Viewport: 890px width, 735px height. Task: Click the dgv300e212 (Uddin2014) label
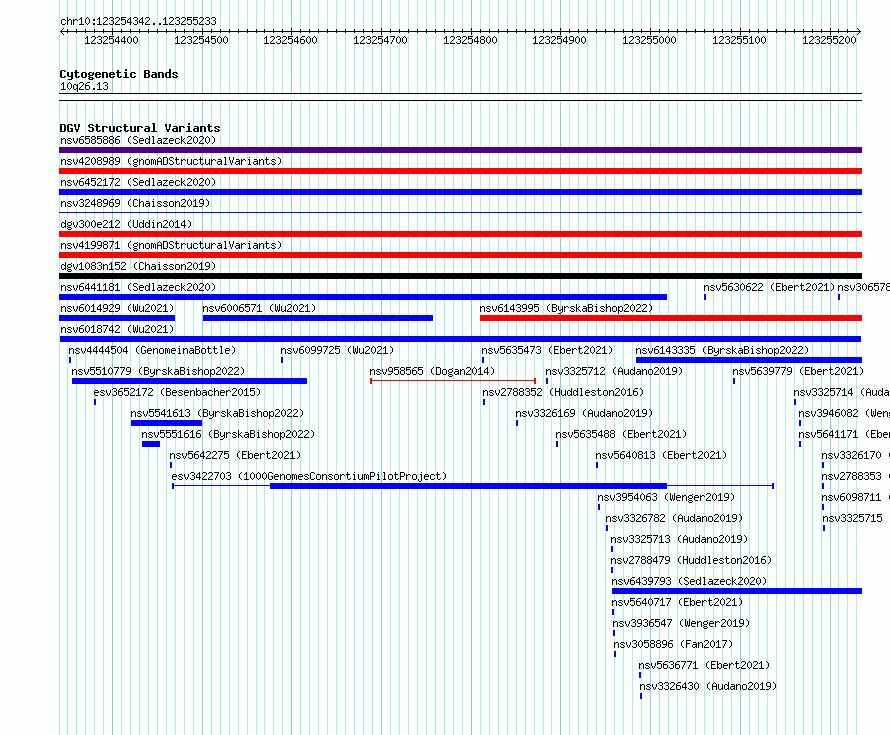pyautogui.click(x=126, y=224)
